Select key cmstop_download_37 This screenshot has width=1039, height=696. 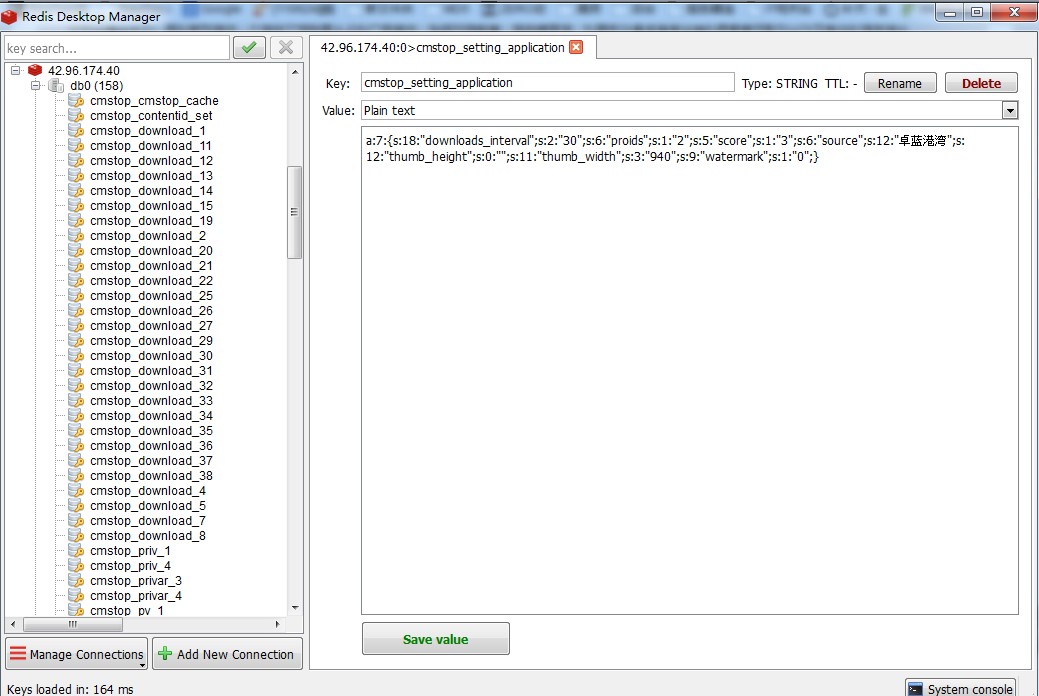[151, 461]
